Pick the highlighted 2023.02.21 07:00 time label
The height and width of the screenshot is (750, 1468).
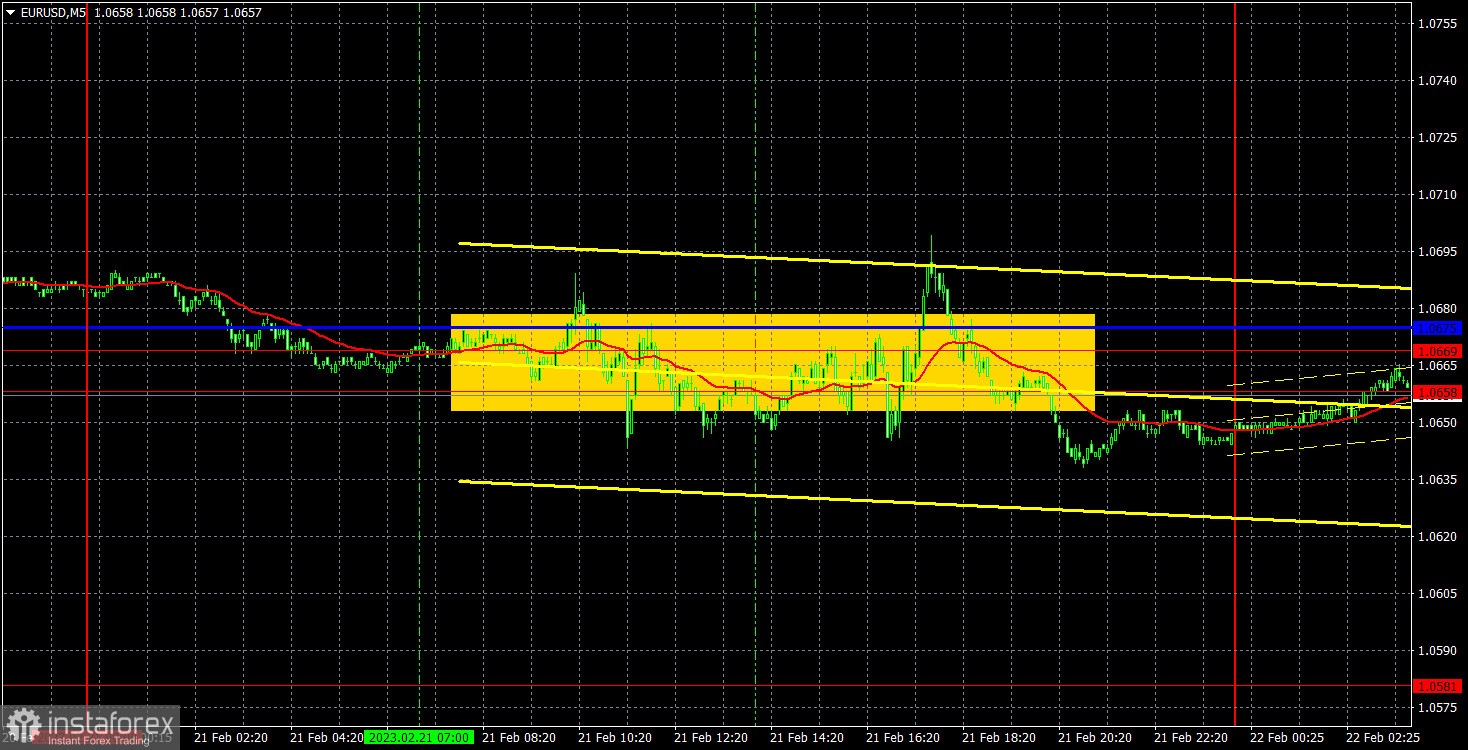click(x=418, y=737)
